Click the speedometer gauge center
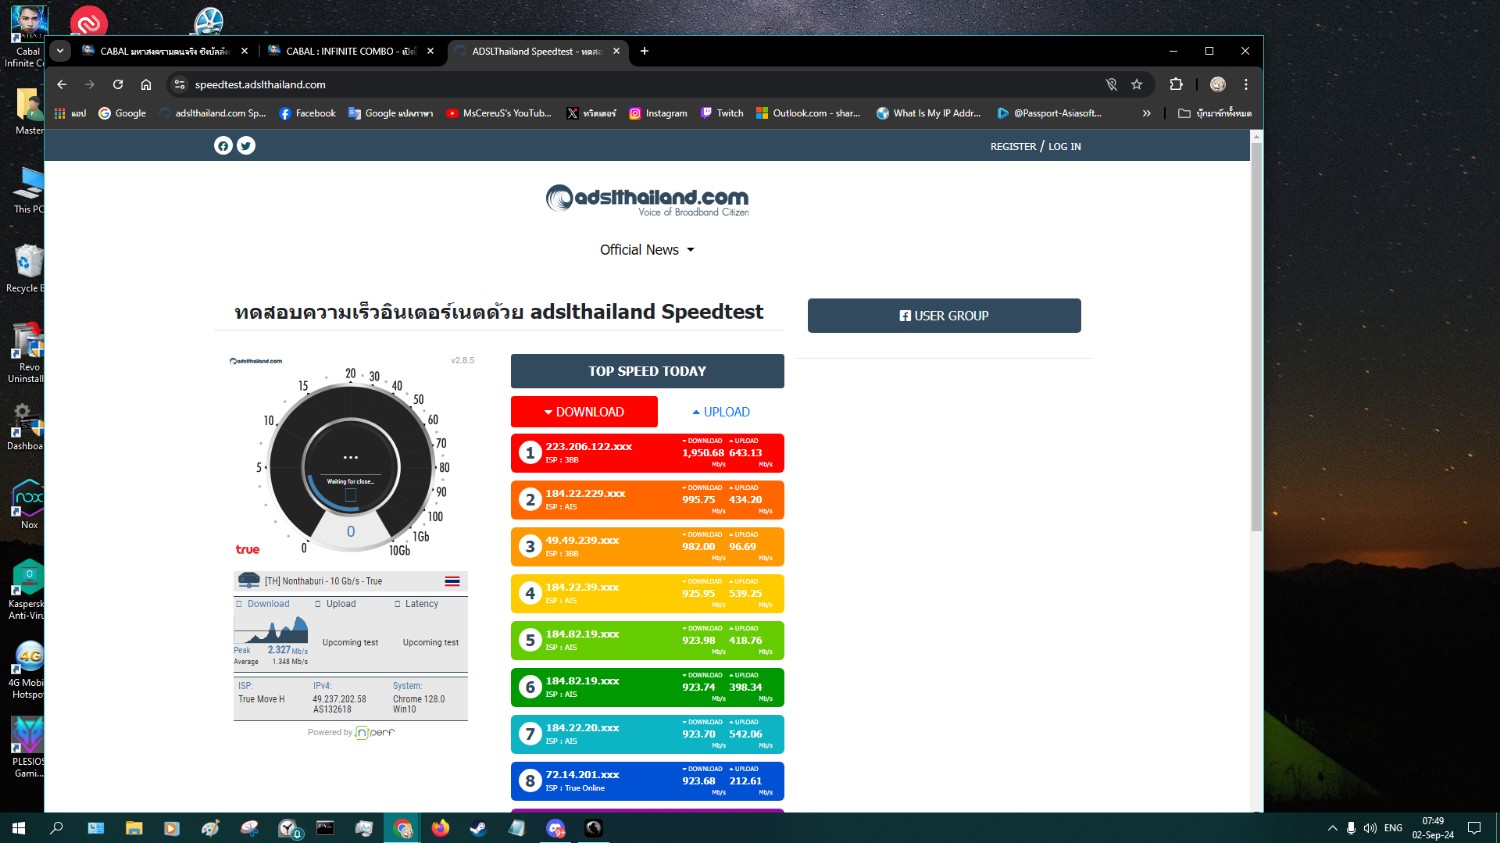The width and height of the screenshot is (1500, 843). coord(351,466)
